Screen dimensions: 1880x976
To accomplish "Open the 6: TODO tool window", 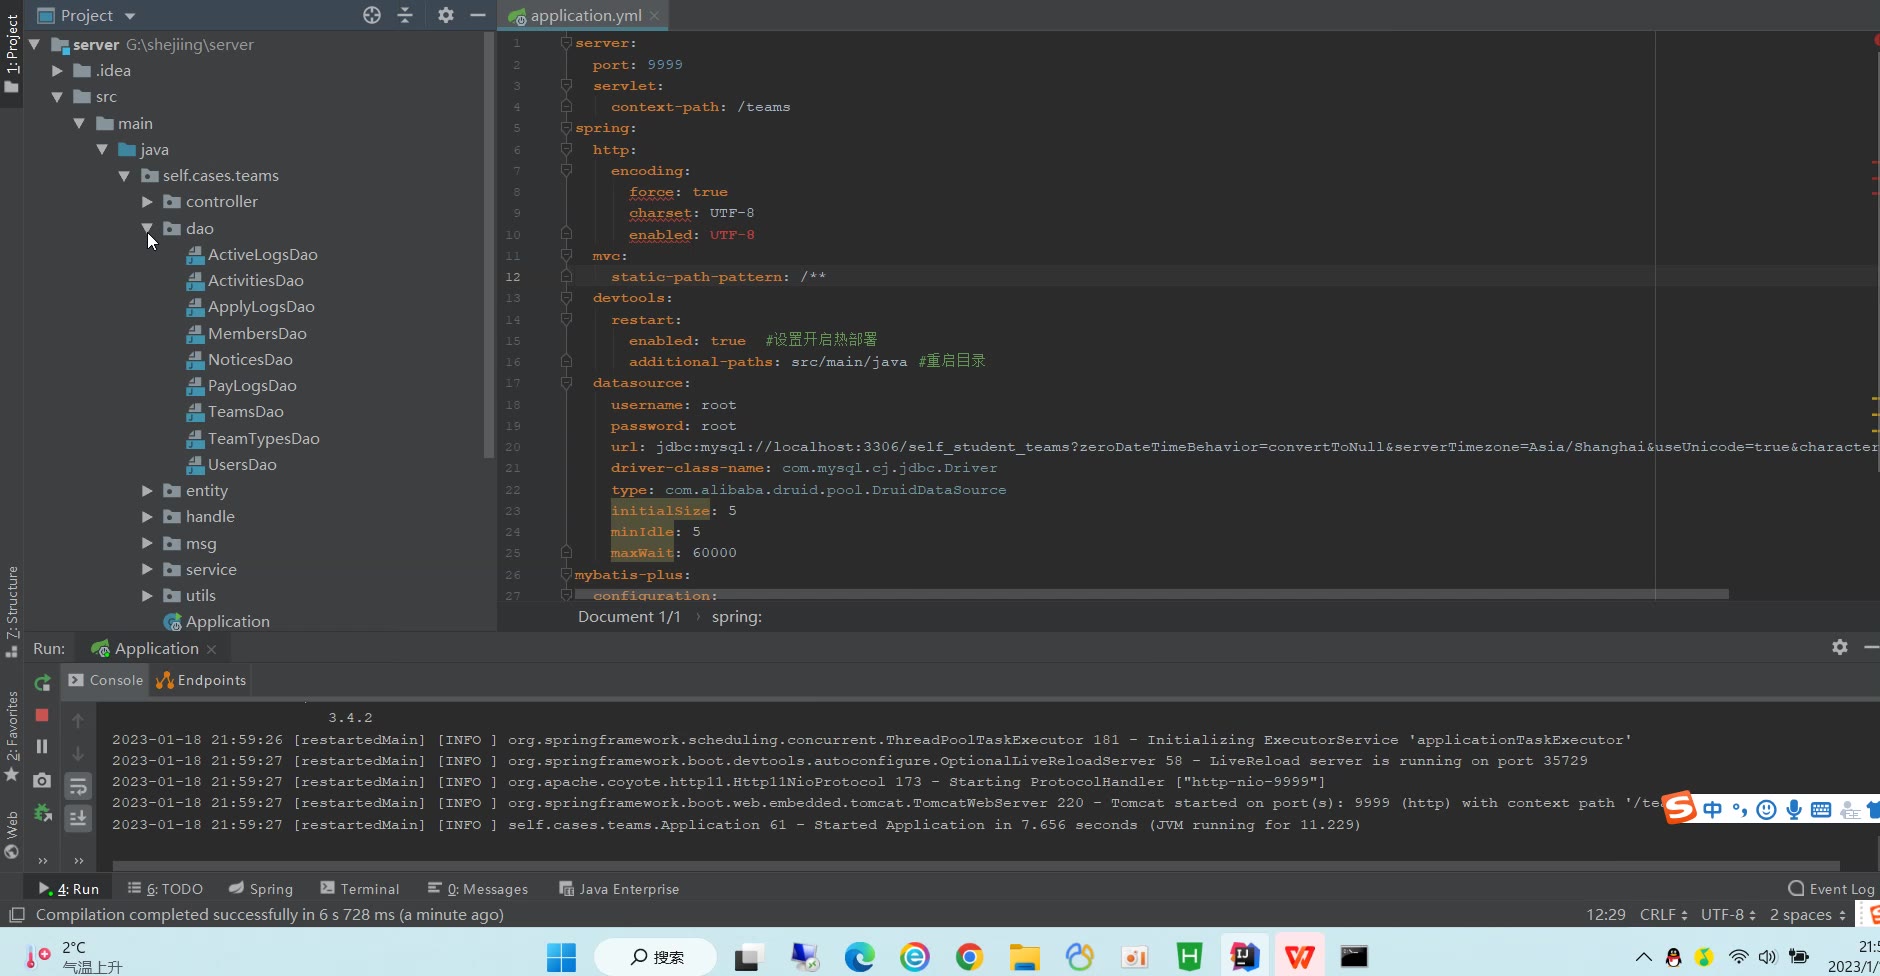I will coord(165,889).
